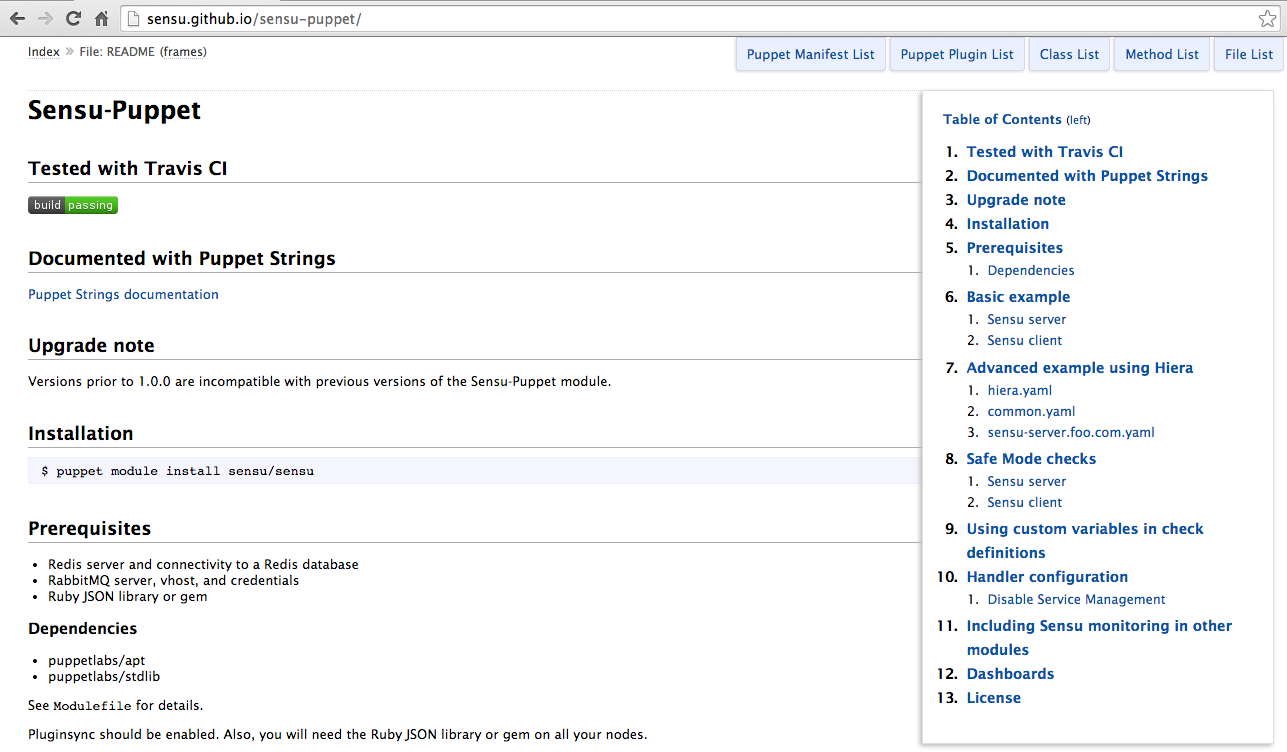Jump to Dashboards in contents
The image size is (1287, 752).
1010,674
